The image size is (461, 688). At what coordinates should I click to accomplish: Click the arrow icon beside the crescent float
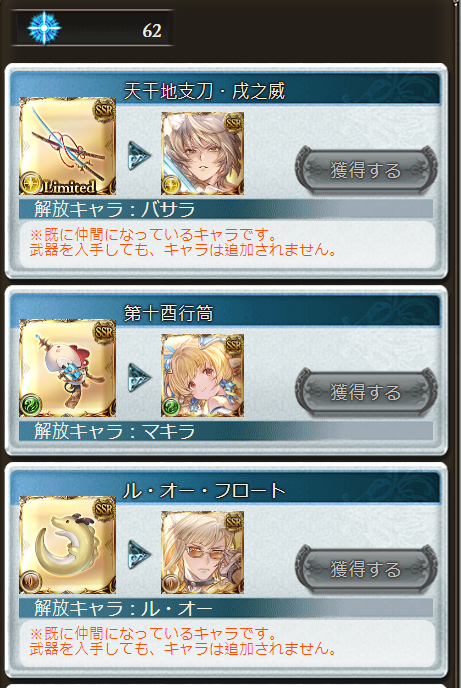point(139,555)
